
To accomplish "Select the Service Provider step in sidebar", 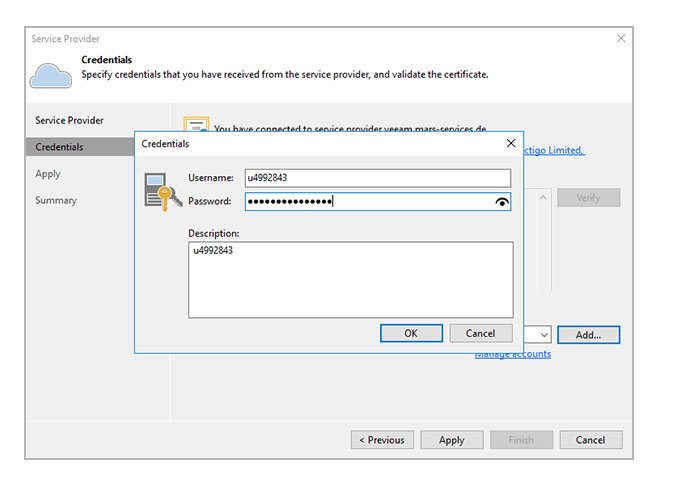I will 70,120.
